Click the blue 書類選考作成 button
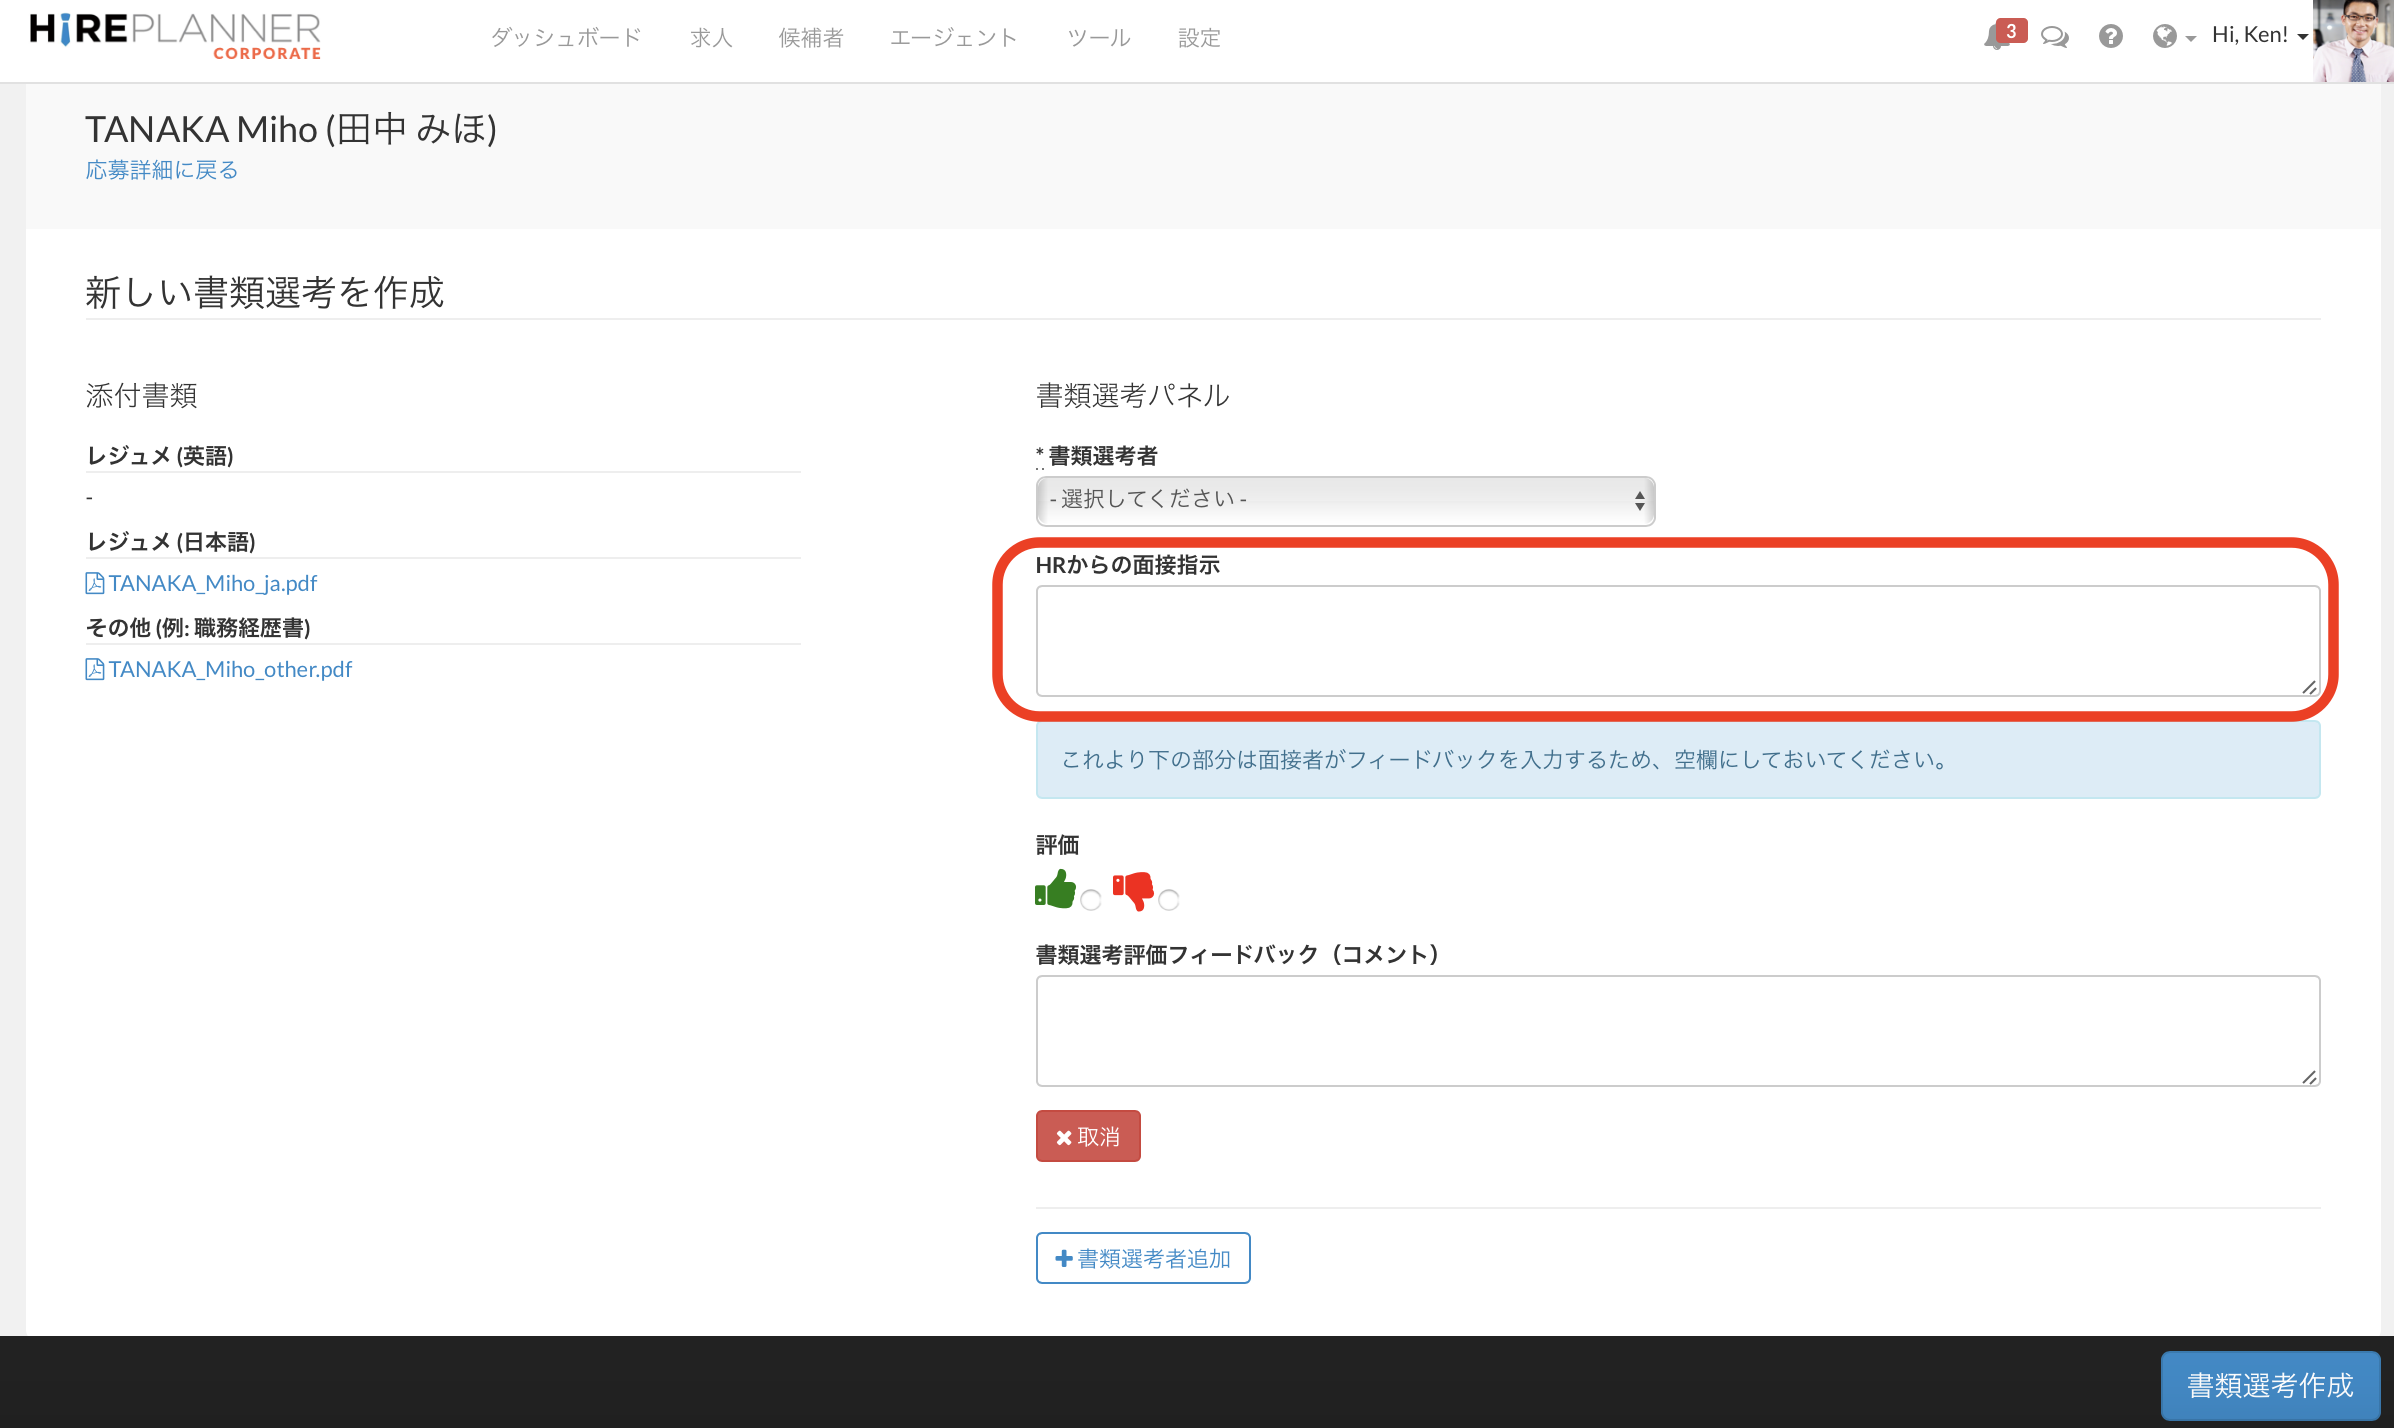Image resolution: width=2394 pixels, height=1428 pixels. [x=2269, y=1385]
